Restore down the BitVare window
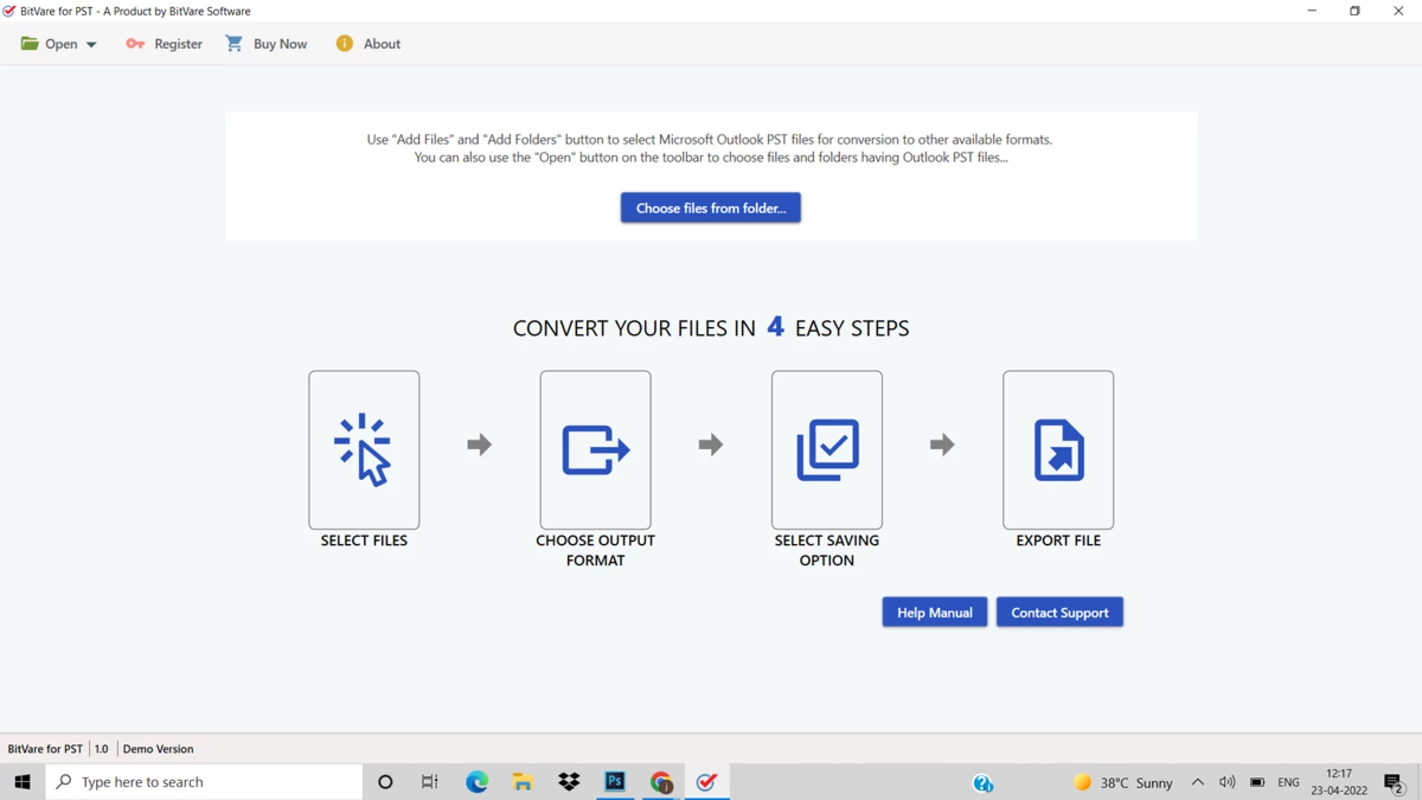 pyautogui.click(x=1355, y=11)
